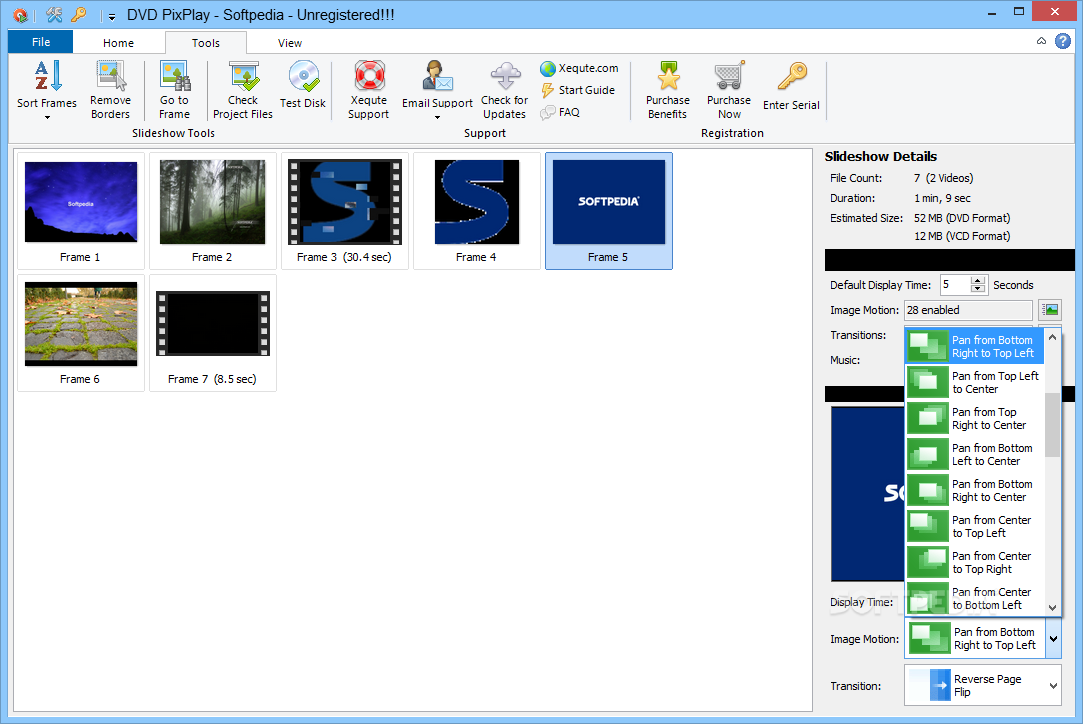Open the File menu tab
1083x724 pixels.
(x=41, y=42)
